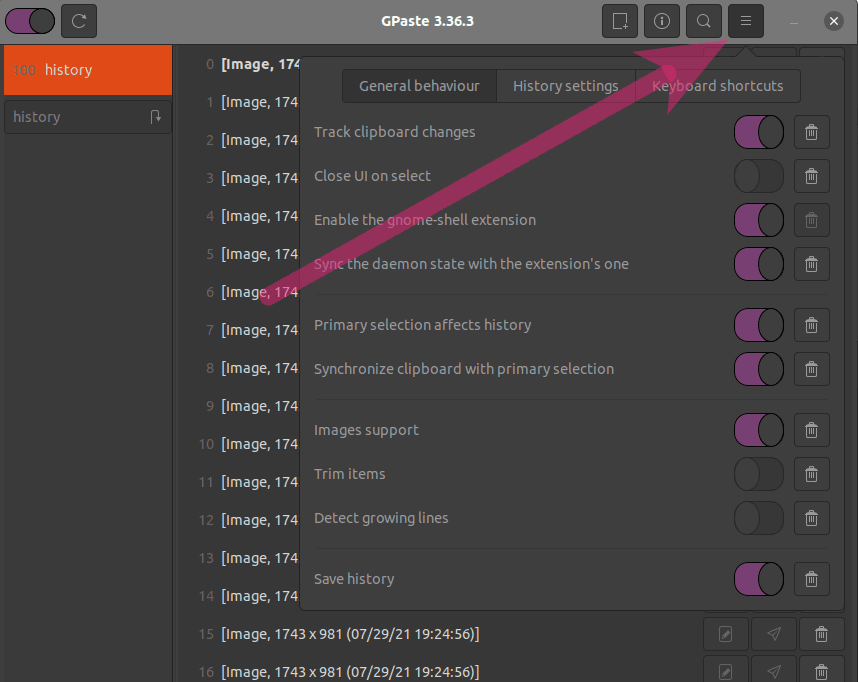Upload history item 15 with paper plane icon
858x682 pixels.
point(774,634)
